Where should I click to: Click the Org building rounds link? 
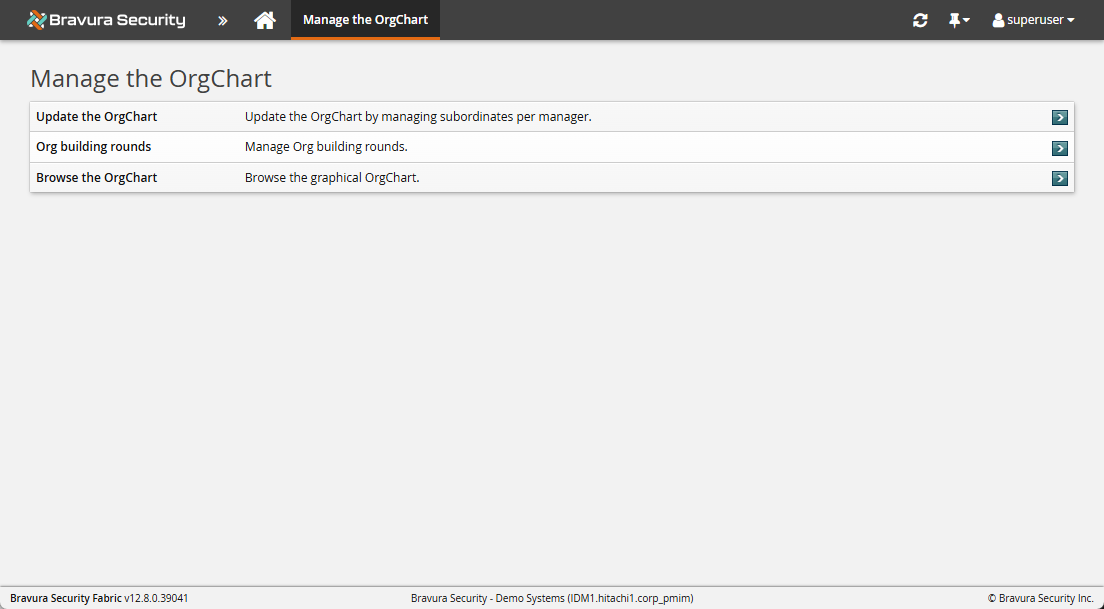[93, 146]
